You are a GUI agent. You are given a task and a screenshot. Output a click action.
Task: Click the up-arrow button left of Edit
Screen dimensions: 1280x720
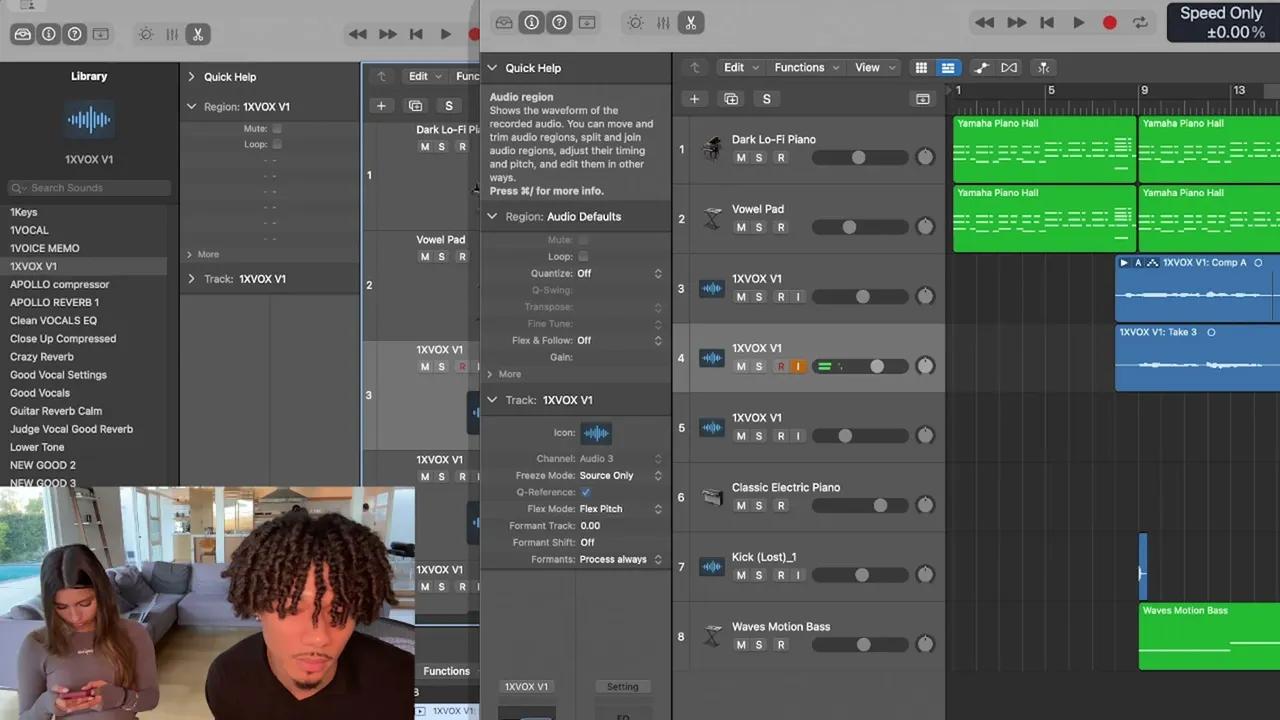pyautogui.click(x=695, y=67)
